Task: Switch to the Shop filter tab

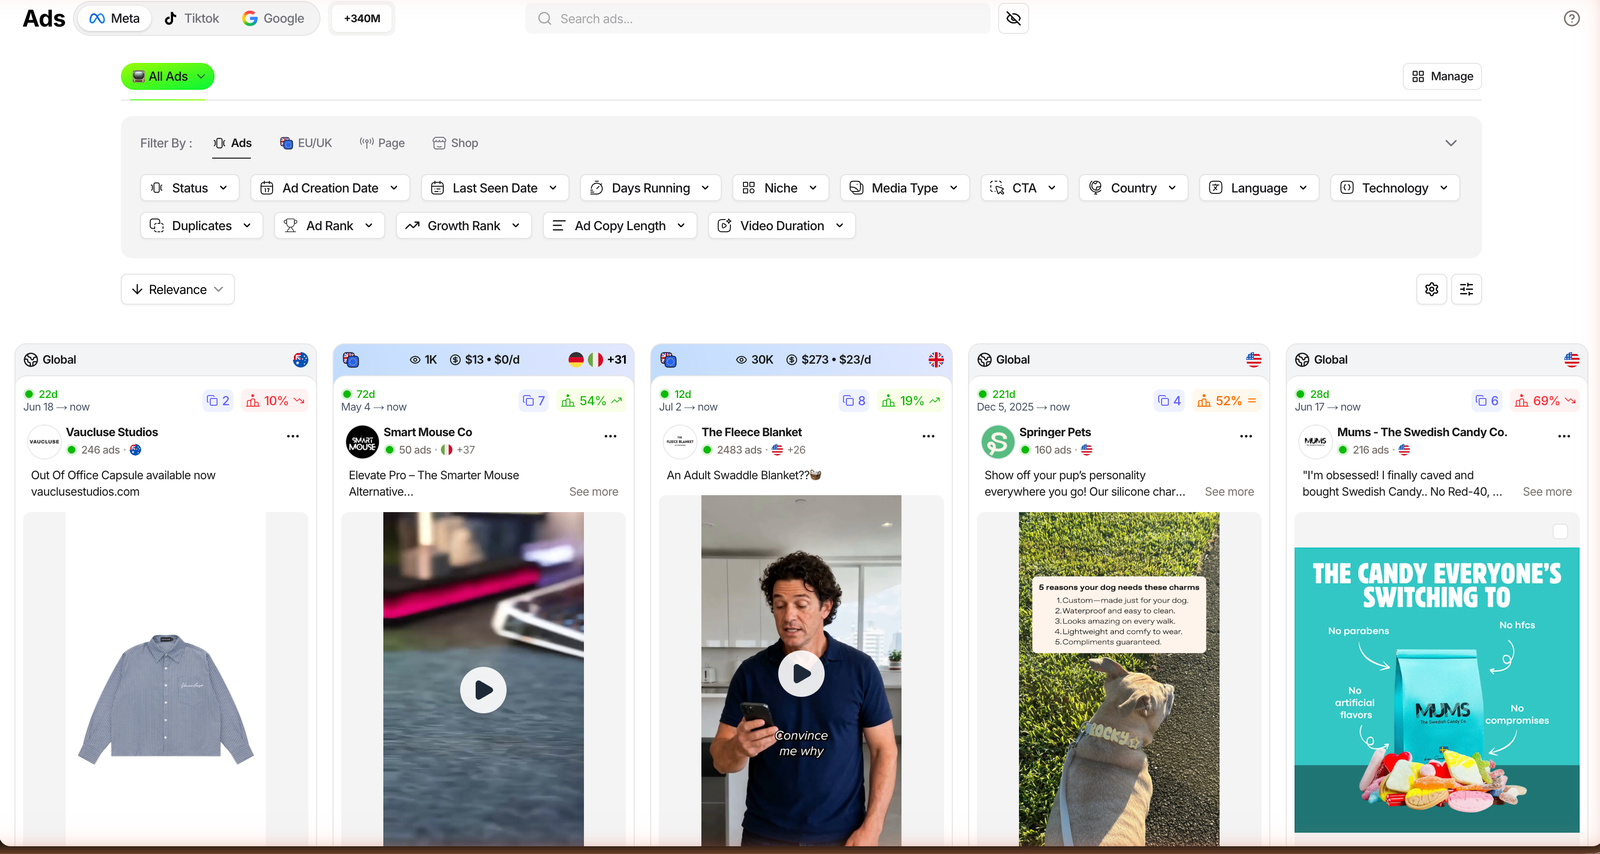Action: (455, 143)
